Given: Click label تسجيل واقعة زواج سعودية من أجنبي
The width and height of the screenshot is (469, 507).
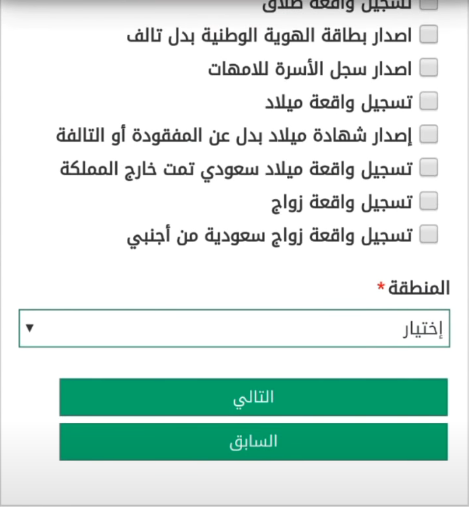Looking at the screenshot, I should tap(270, 236).
